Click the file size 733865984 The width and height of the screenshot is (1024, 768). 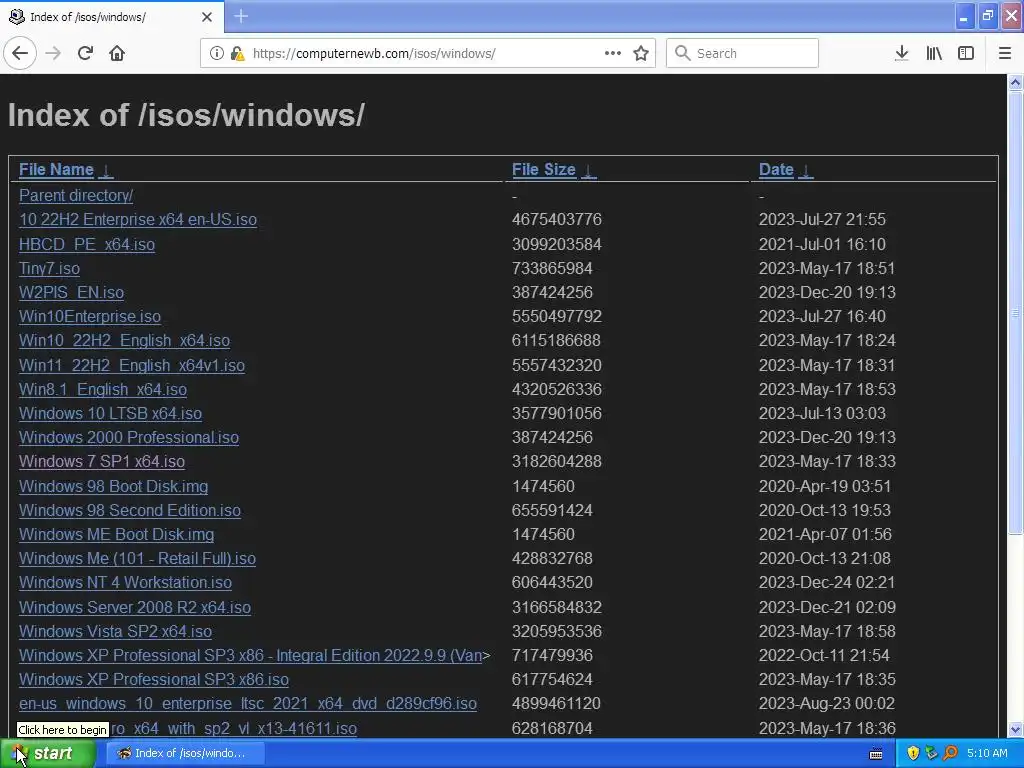pyautogui.click(x=552, y=268)
